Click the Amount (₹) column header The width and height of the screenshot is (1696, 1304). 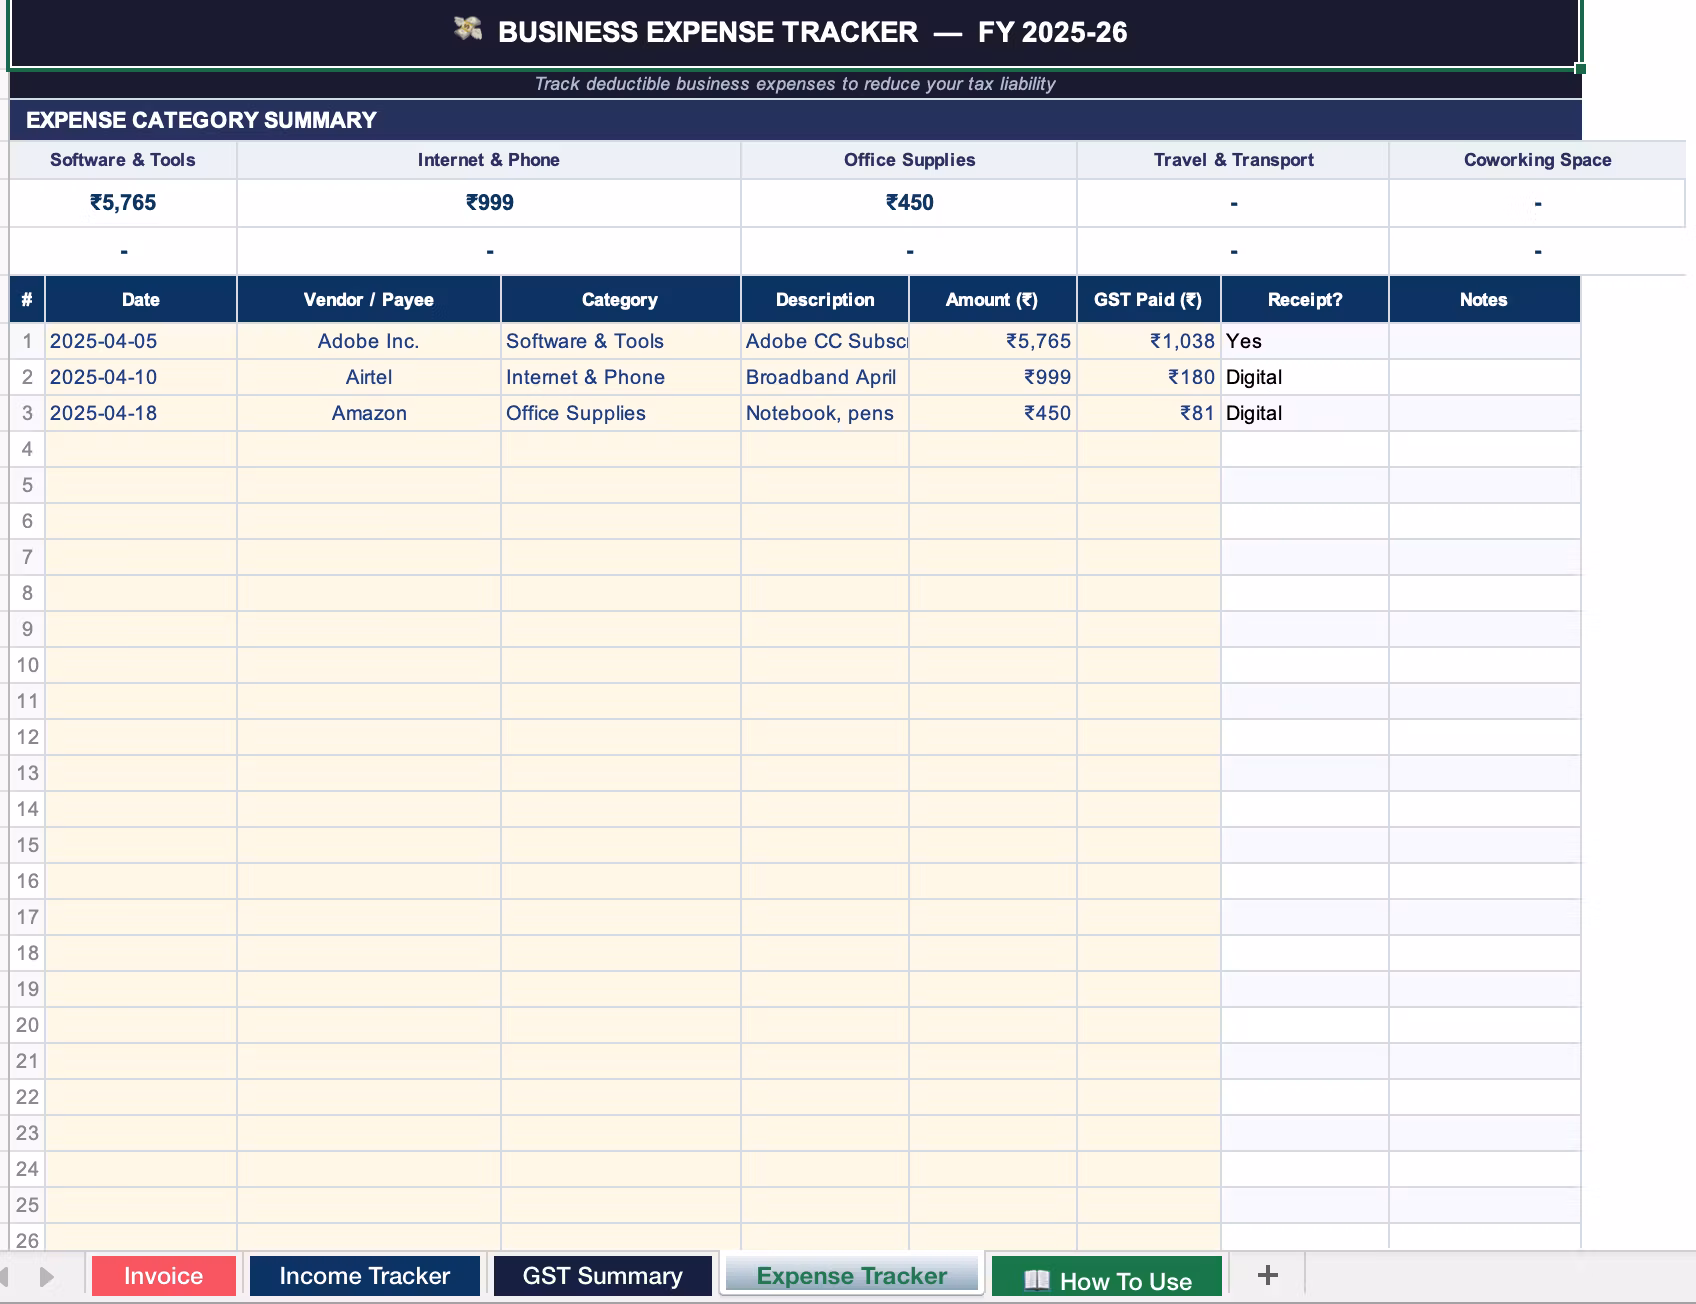coord(992,300)
